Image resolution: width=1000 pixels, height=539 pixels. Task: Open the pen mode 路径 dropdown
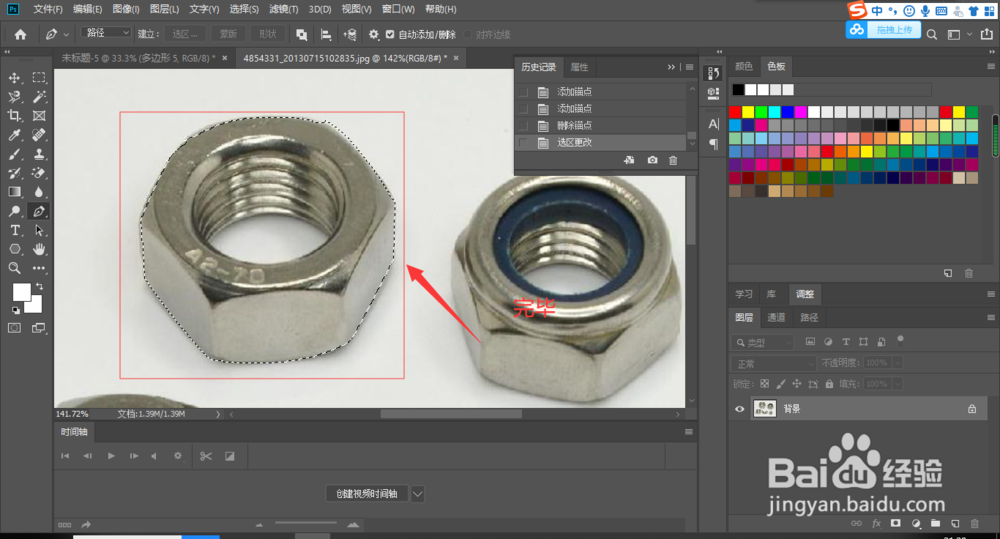coord(106,33)
